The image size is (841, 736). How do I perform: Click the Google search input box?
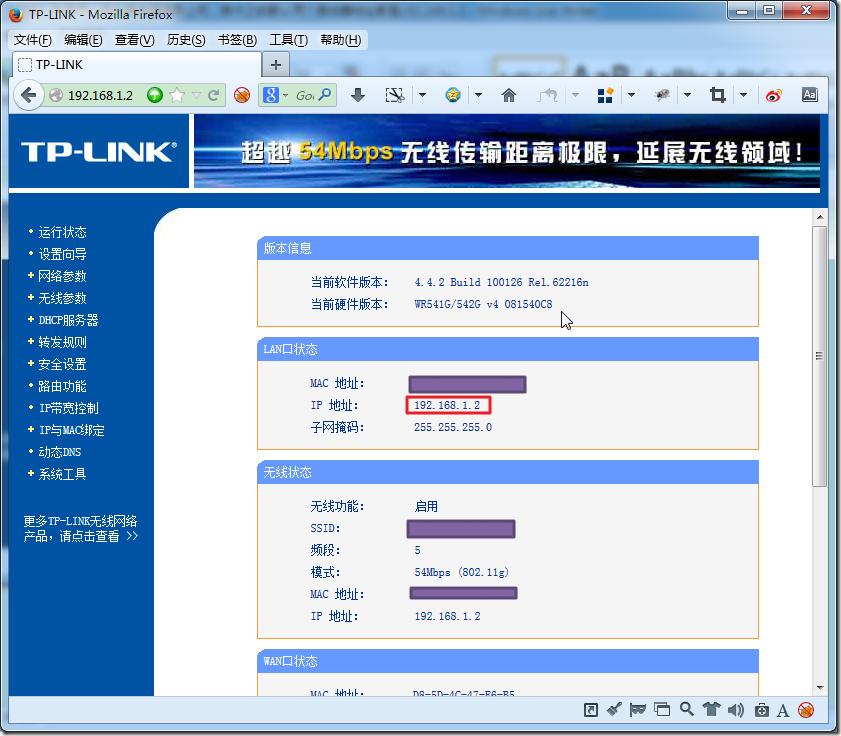(x=305, y=95)
